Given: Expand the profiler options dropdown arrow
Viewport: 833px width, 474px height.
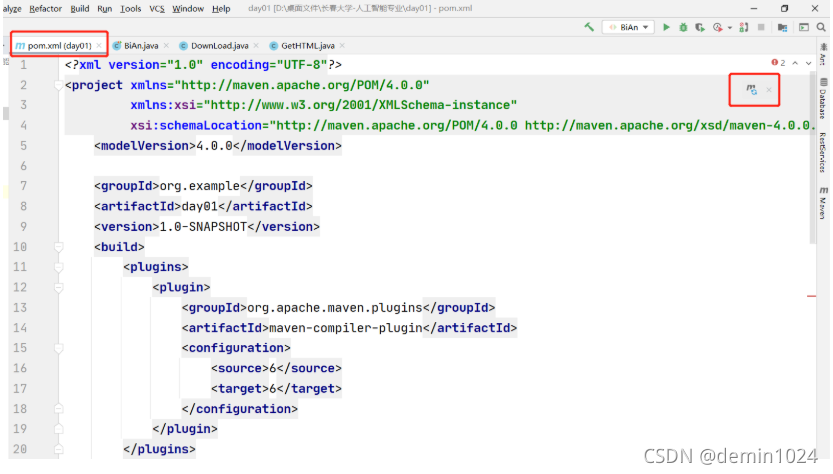Looking at the screenshot, I should tap(729, 28).
